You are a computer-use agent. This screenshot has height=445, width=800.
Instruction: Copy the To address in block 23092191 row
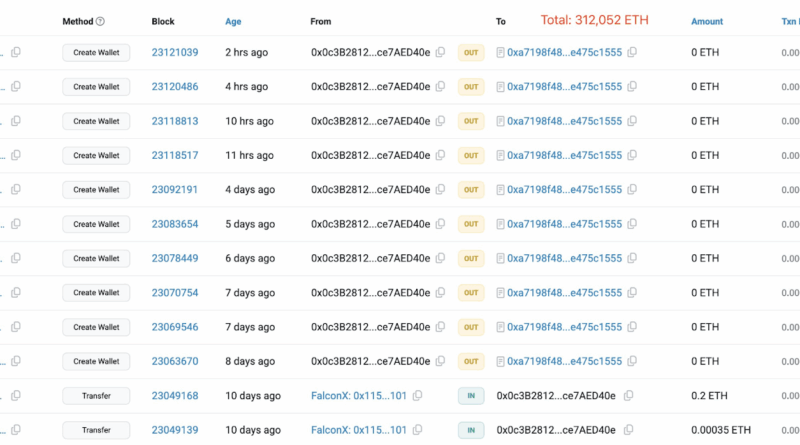tap(632, 189)
